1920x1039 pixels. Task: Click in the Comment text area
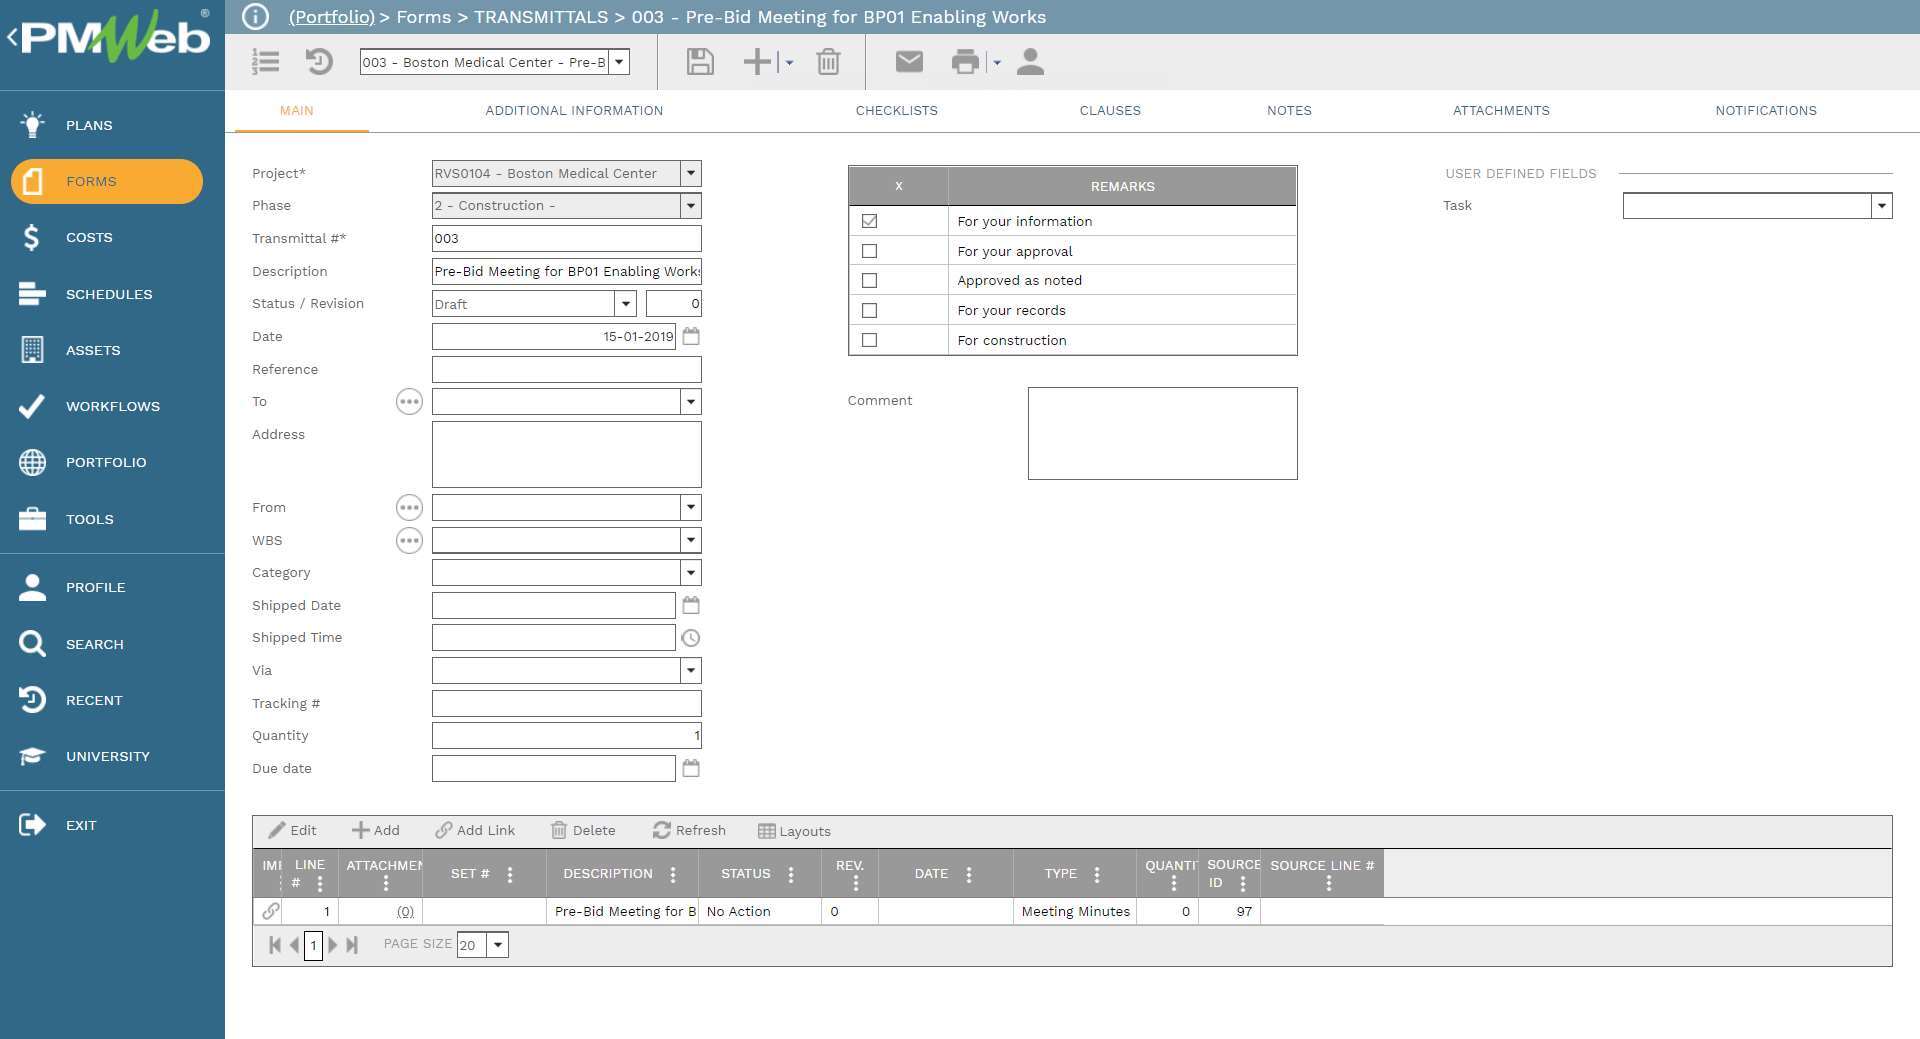1162,434
